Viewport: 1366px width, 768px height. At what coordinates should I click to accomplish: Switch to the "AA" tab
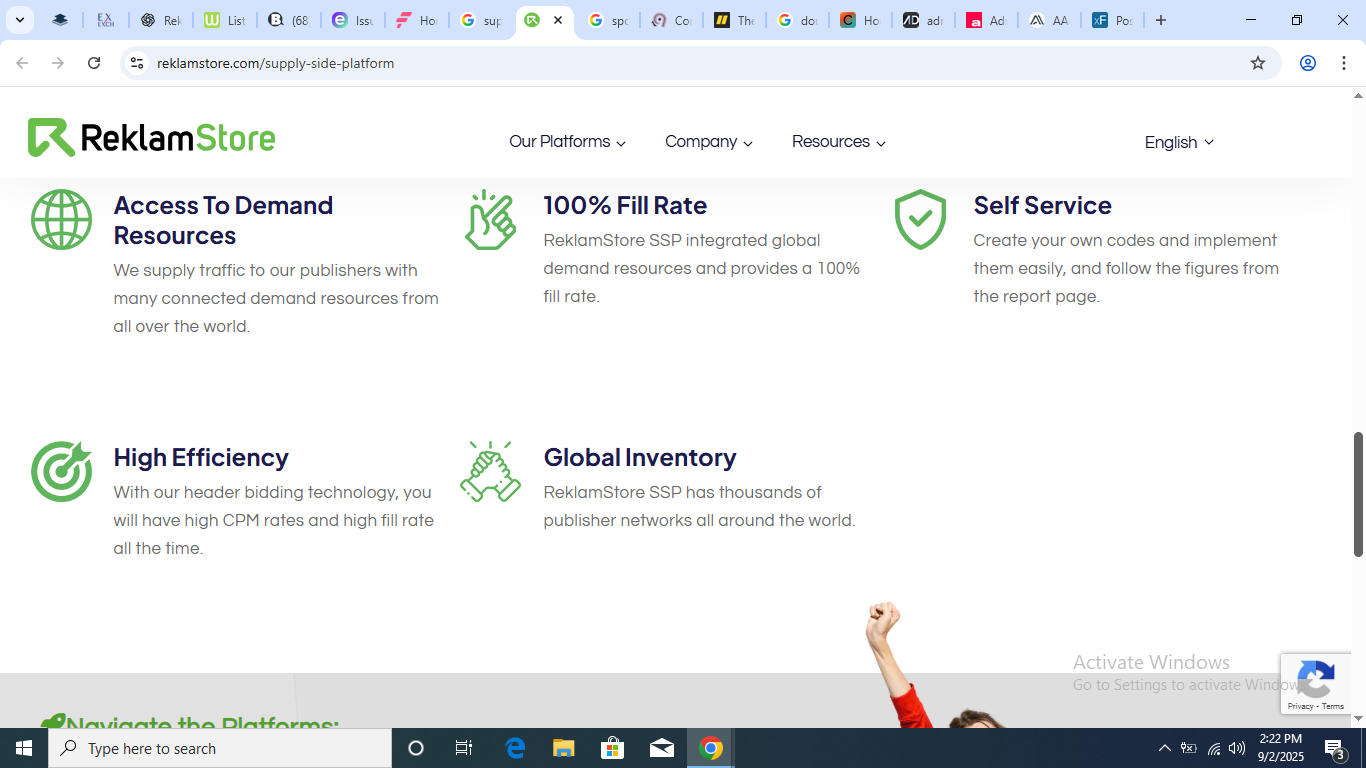(x=1048, y=20)
